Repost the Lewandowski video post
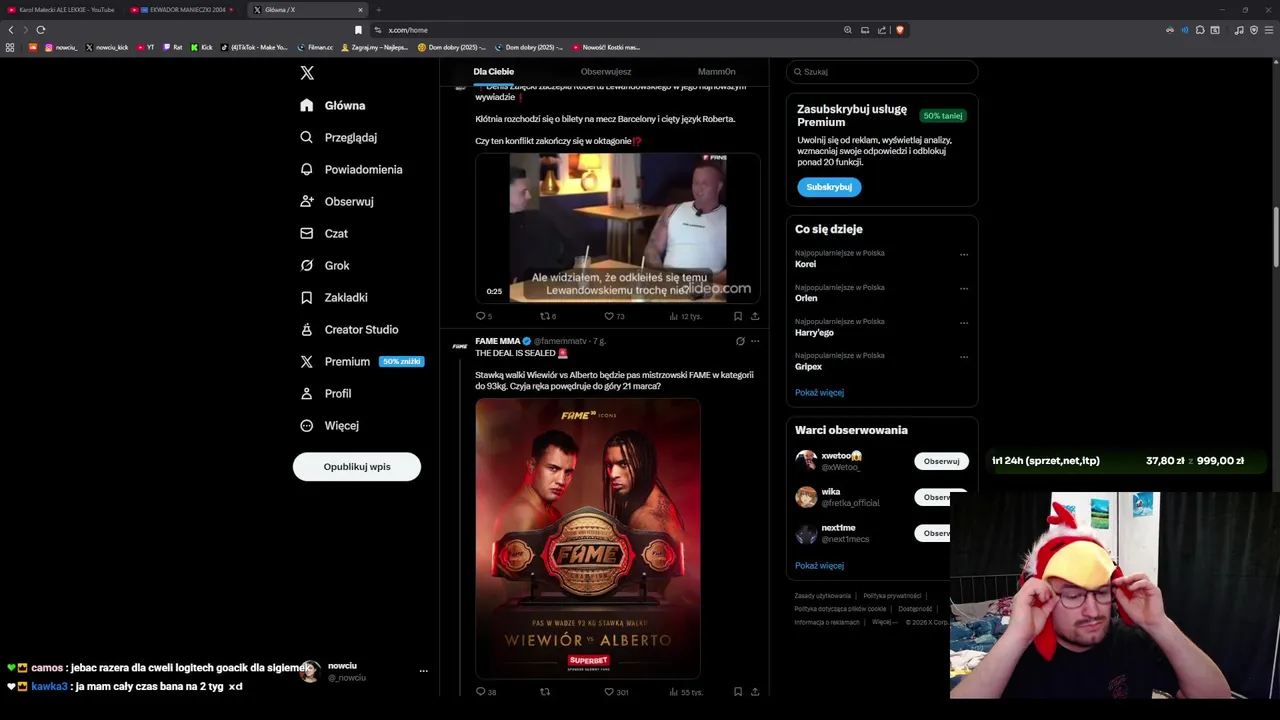1280x720 pixels. (x=545, y=316)
